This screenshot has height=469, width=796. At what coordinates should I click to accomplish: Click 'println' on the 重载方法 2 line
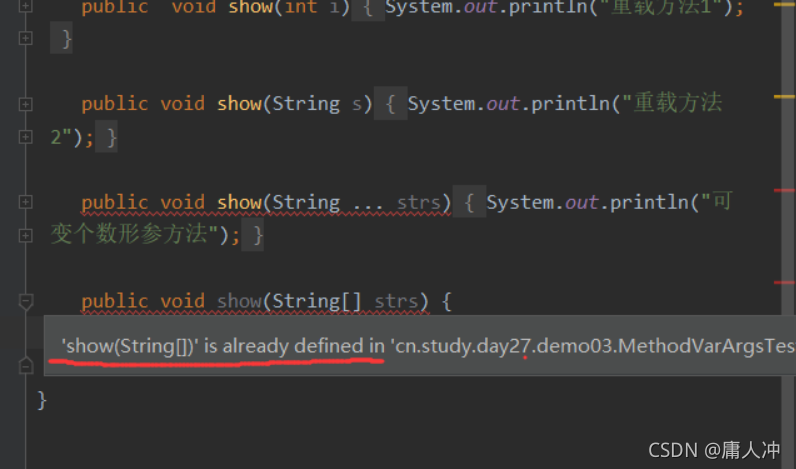[x=570, y=104]
